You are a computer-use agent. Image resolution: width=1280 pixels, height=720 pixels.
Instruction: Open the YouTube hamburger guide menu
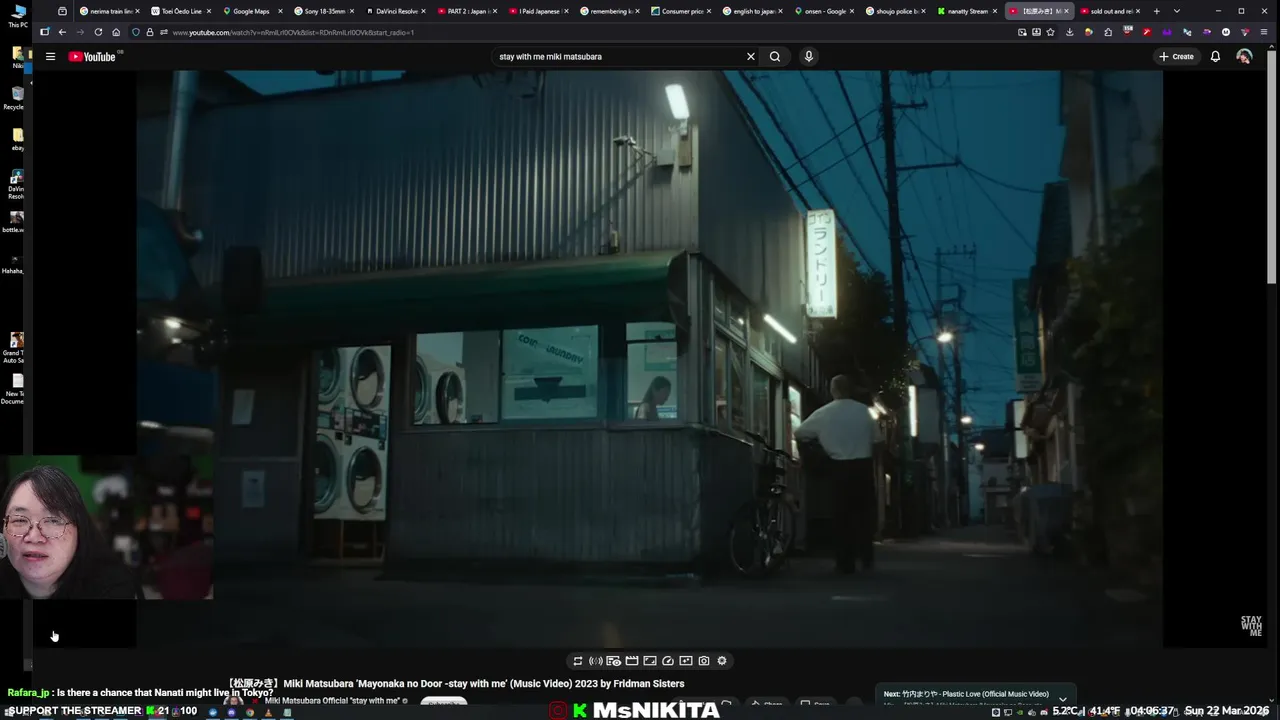point(50,57)
